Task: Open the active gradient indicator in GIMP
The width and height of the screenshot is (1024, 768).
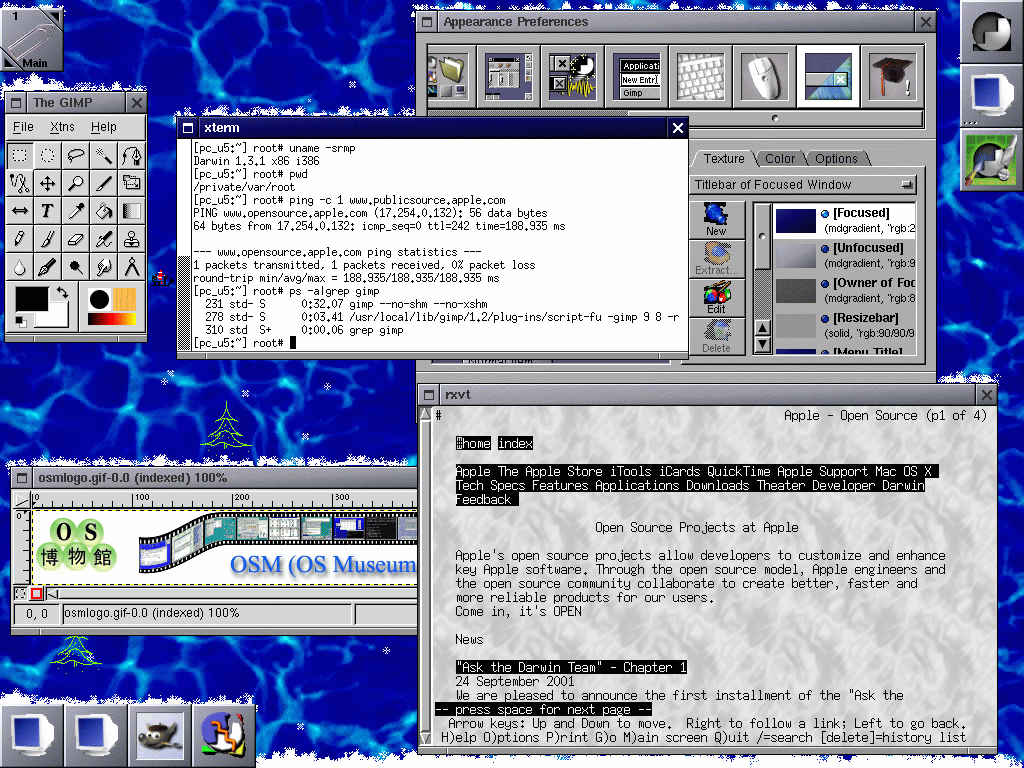Action: (112, 319)
